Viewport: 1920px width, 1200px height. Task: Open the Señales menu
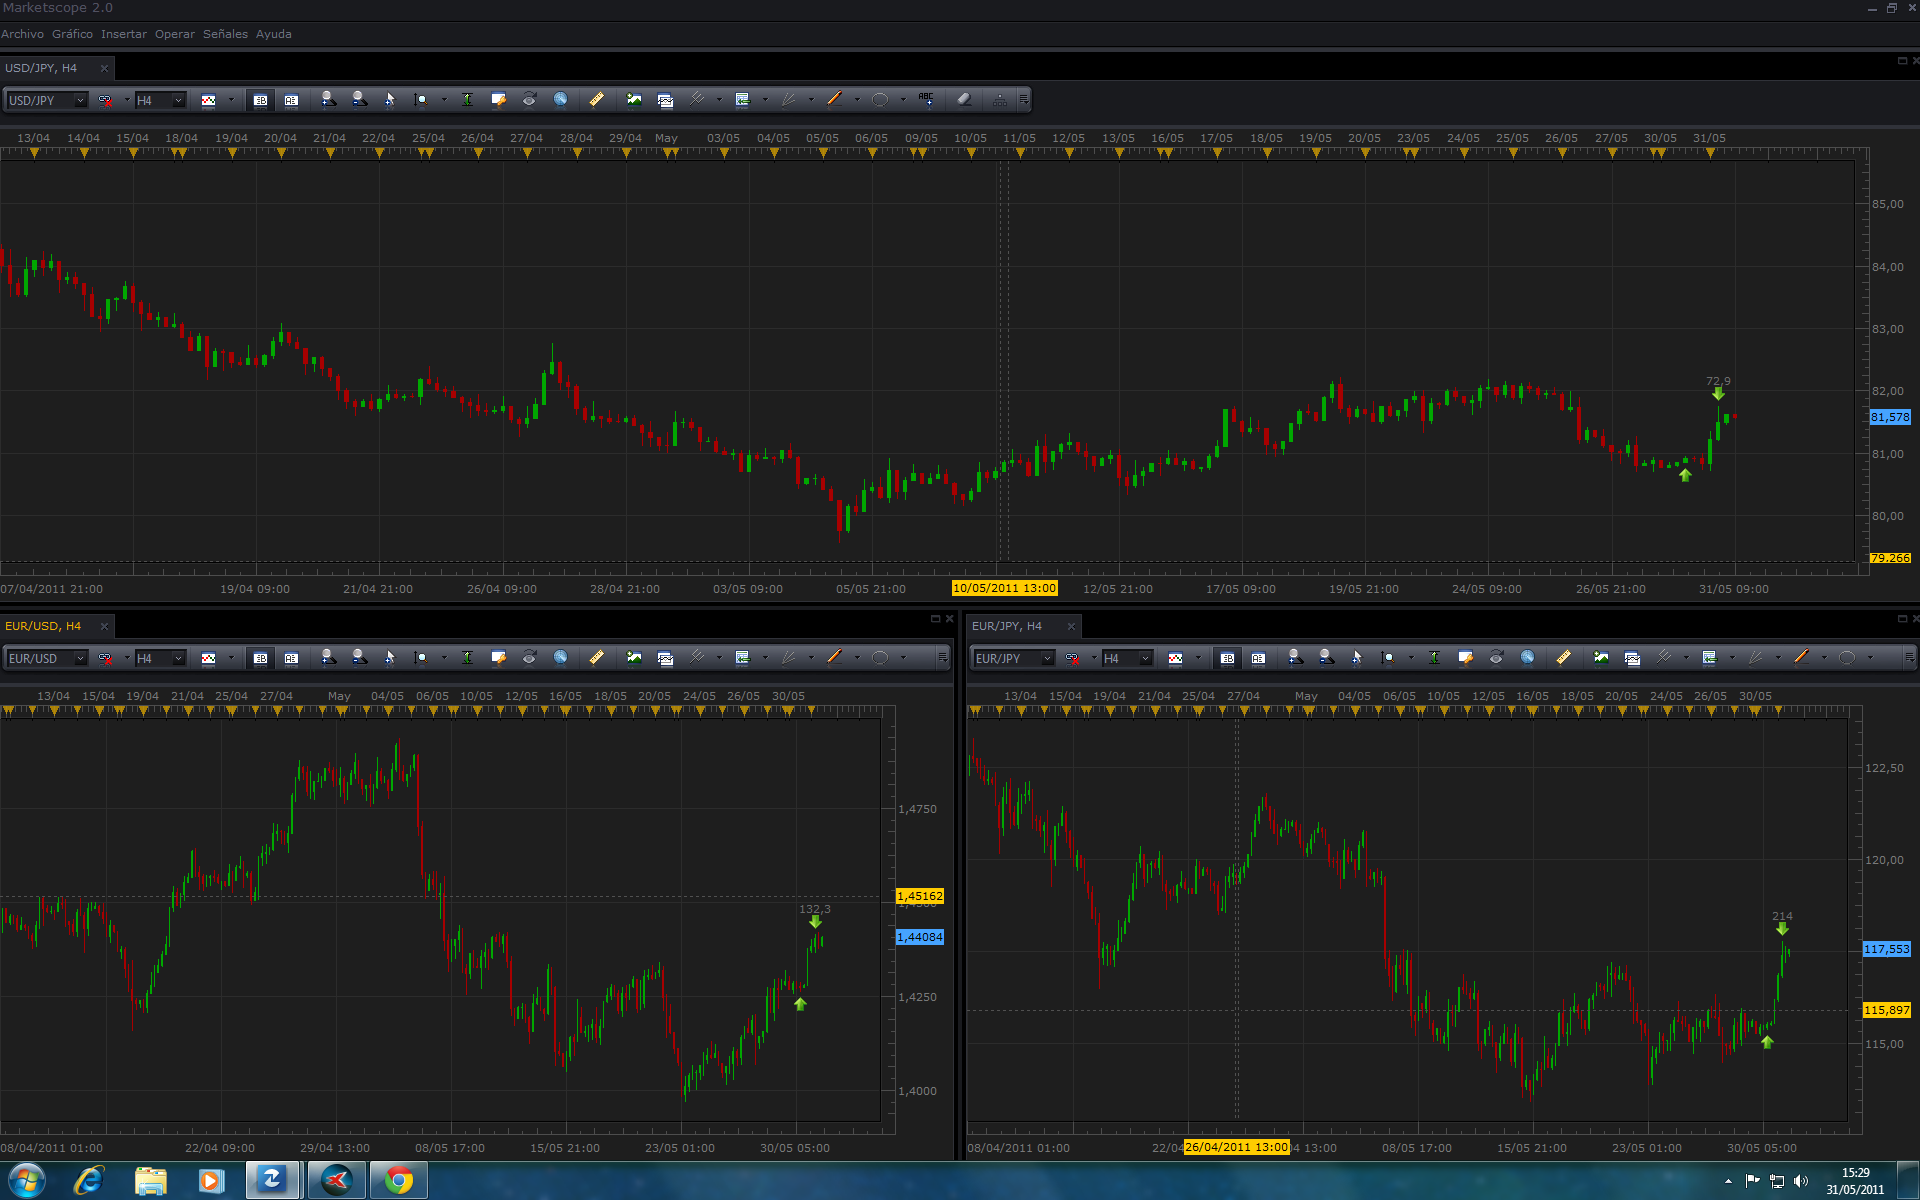coord(225,34)
